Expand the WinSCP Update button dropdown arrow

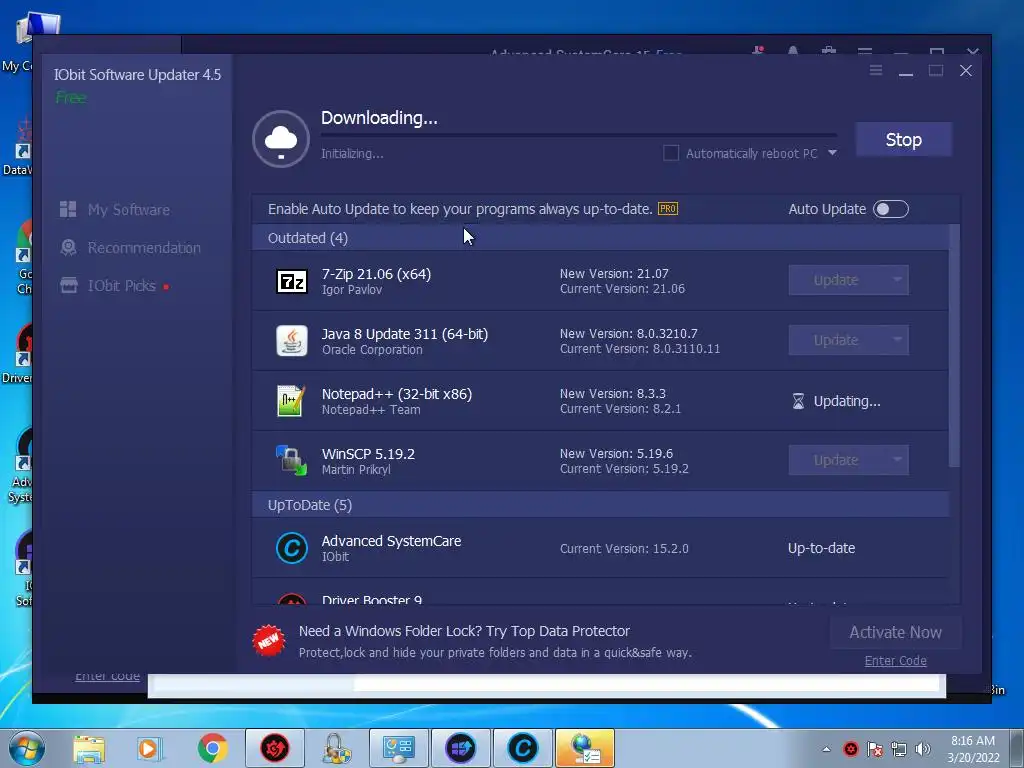tap(897, 460)
